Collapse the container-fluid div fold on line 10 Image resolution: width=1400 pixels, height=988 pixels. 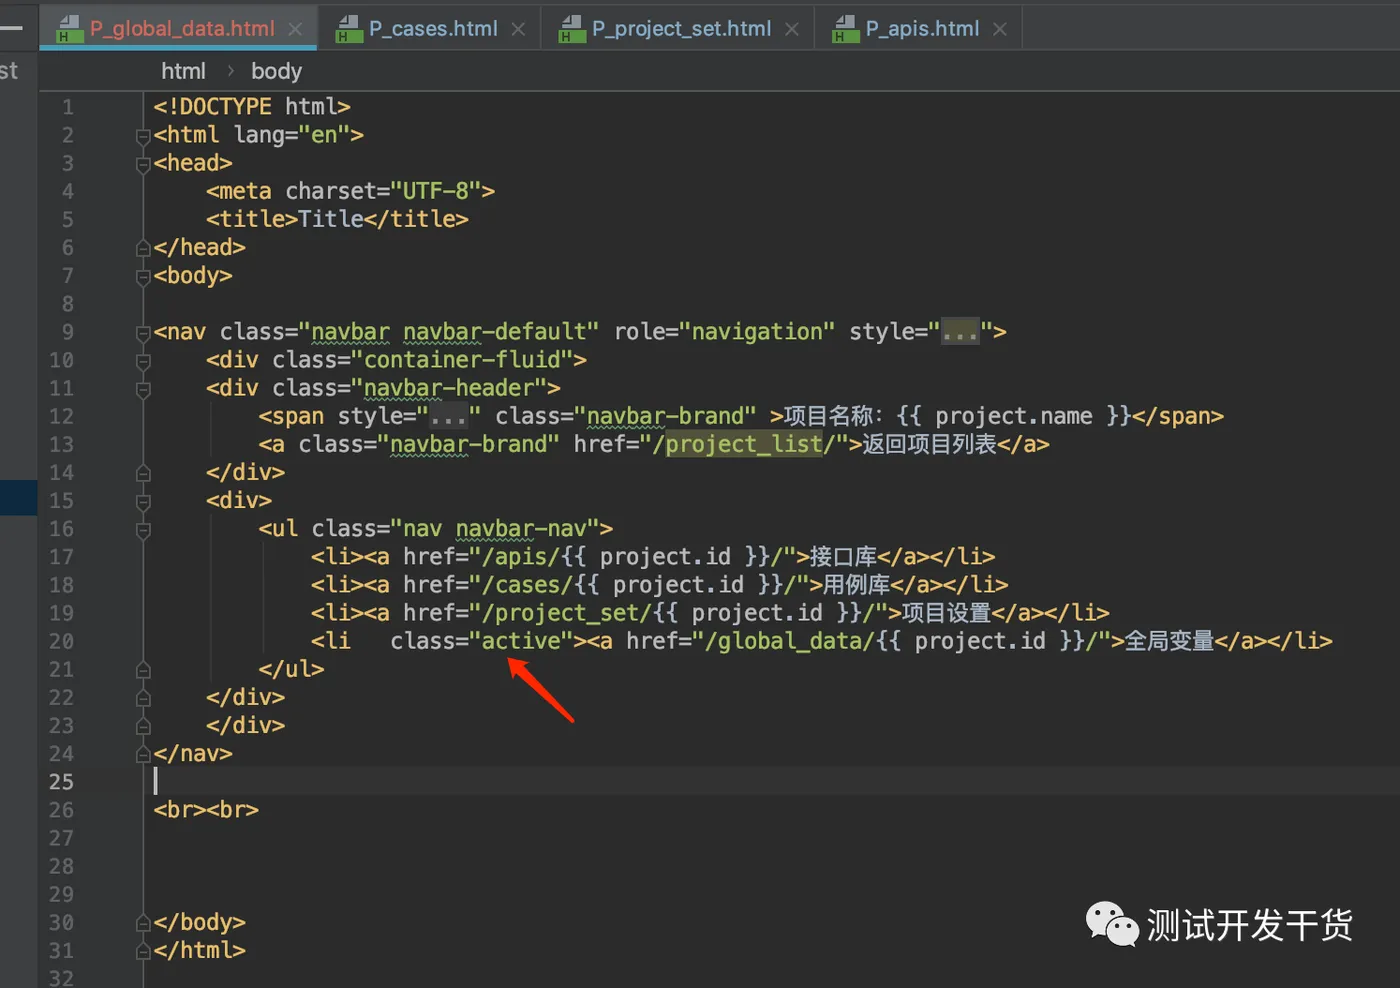tap(143, 361)
